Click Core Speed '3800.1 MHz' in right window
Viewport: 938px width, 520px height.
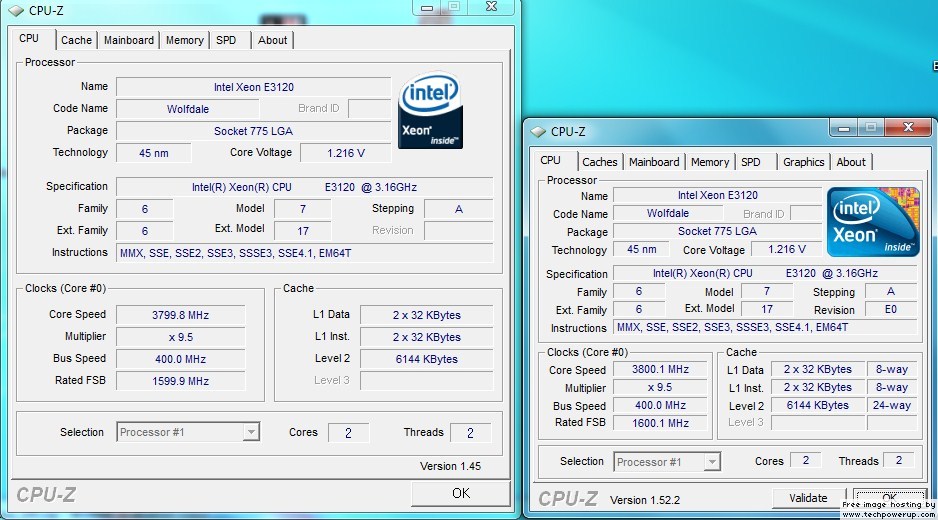(660, 369)
